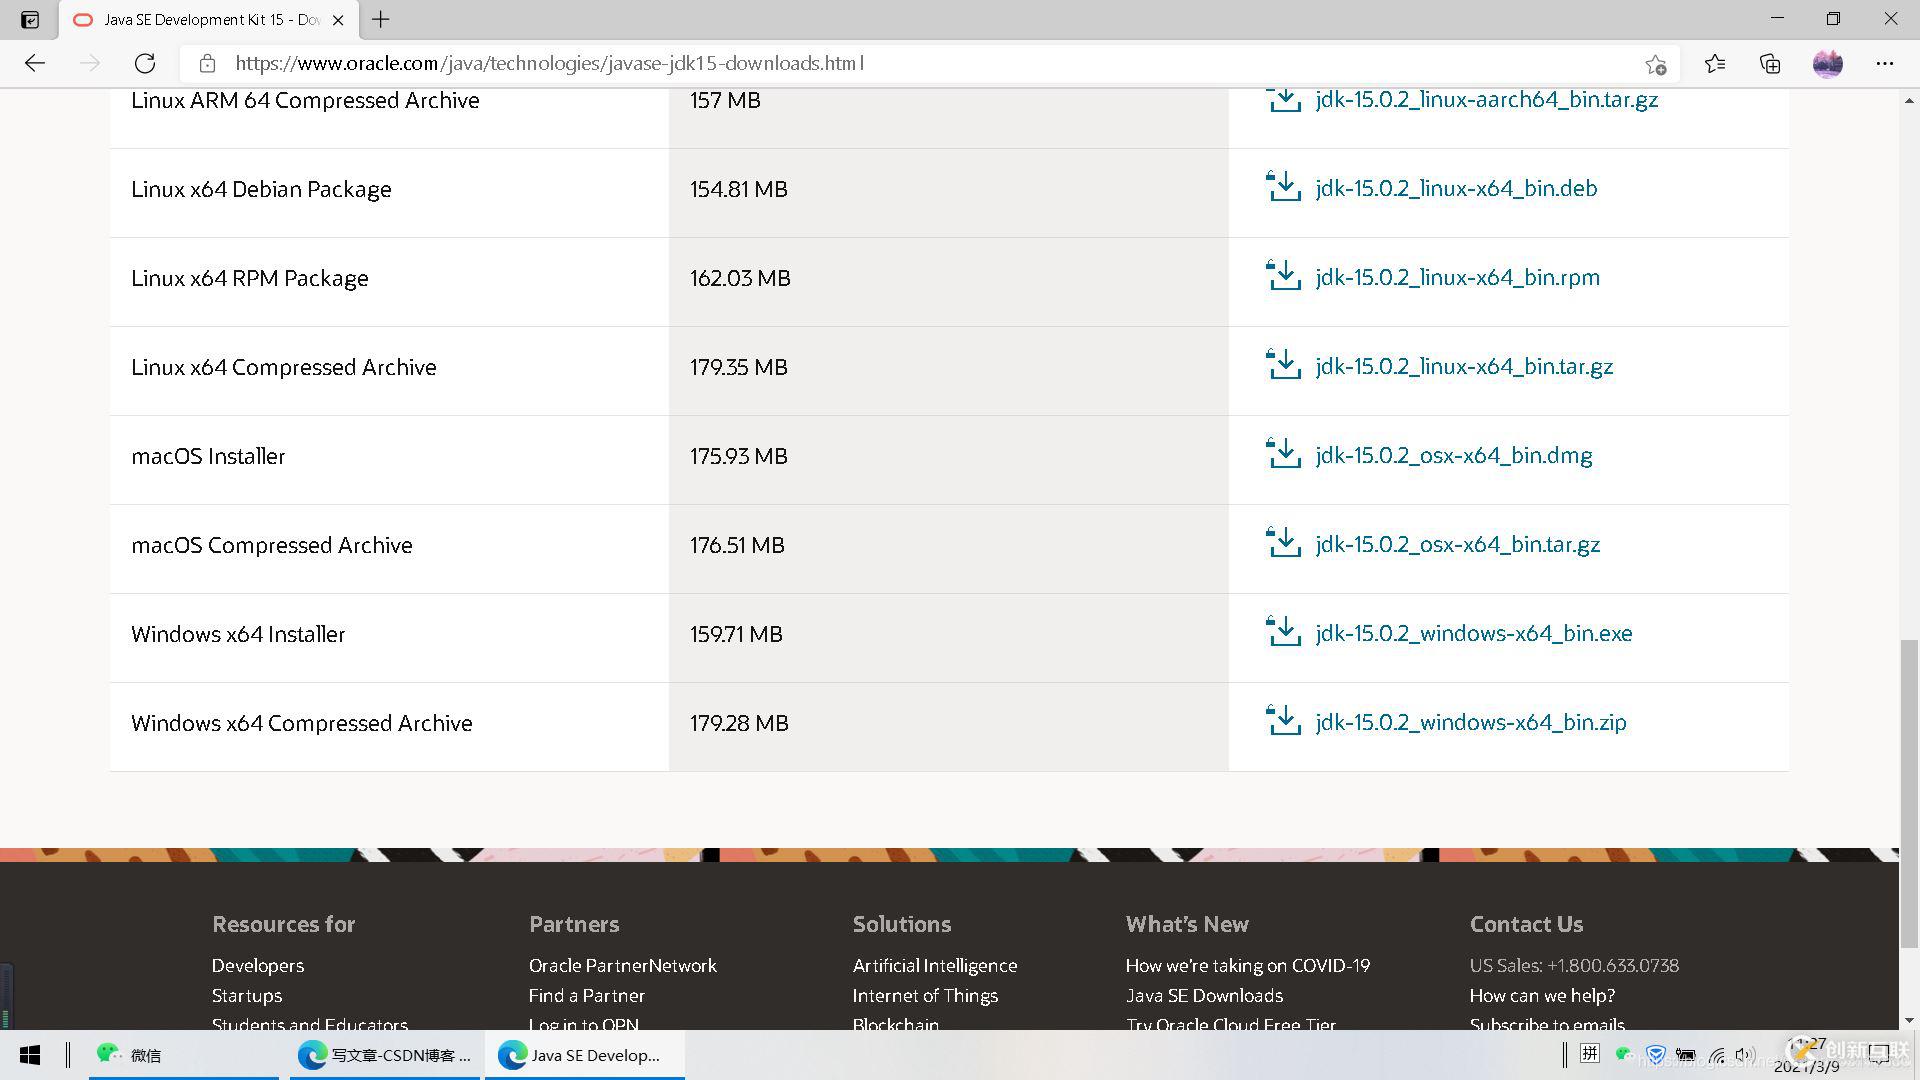Refresh the current page

(145, 63)
